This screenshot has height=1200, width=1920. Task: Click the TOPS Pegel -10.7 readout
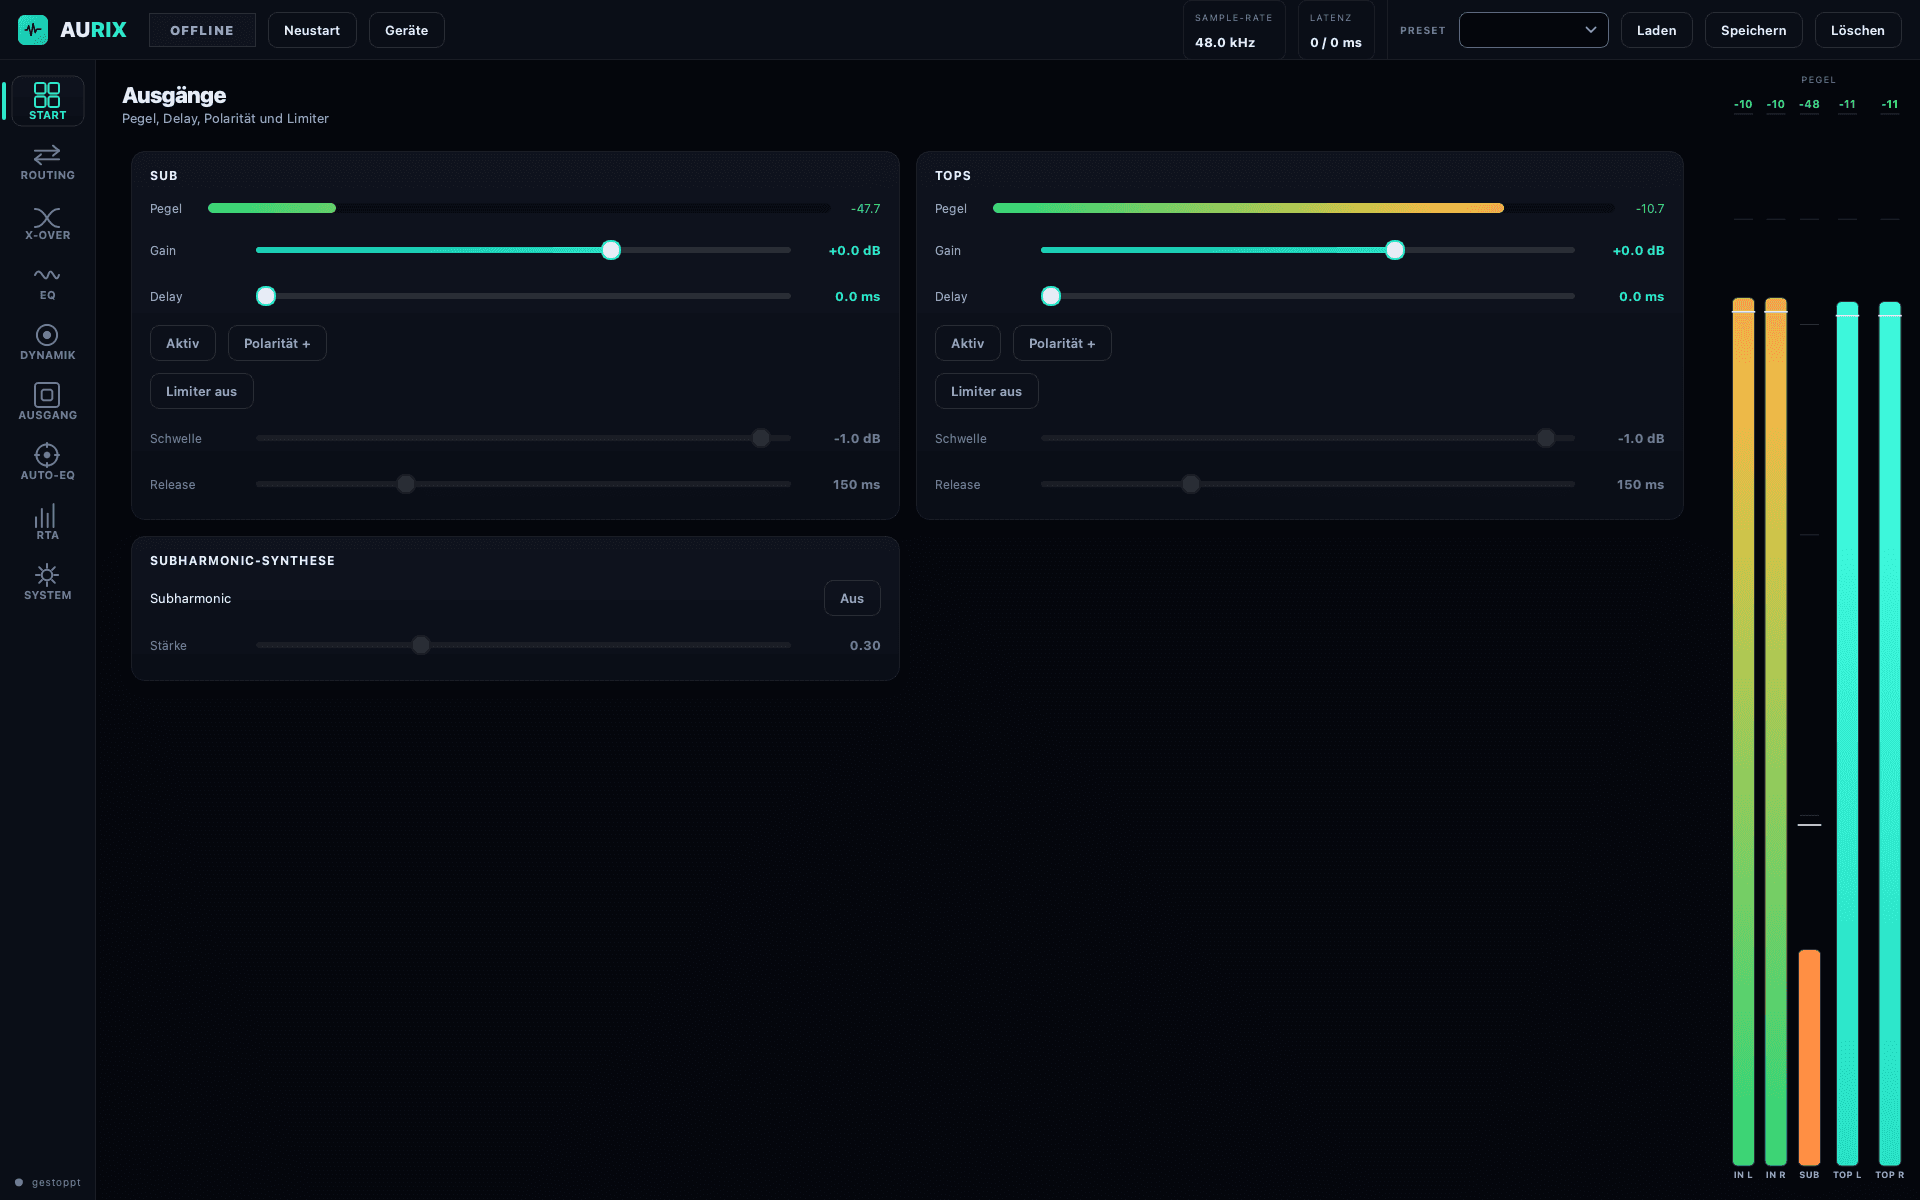1650,209
